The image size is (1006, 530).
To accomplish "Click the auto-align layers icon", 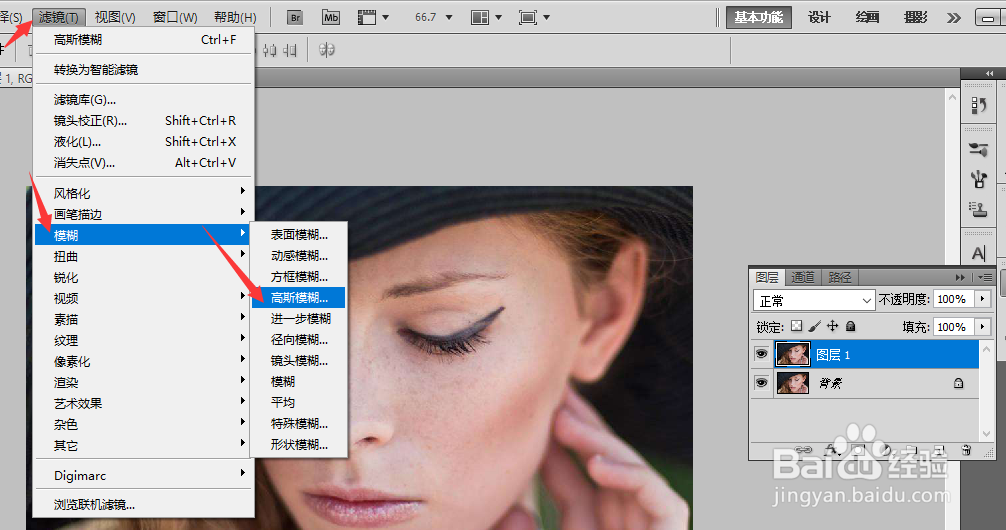I will click(327, 50).
